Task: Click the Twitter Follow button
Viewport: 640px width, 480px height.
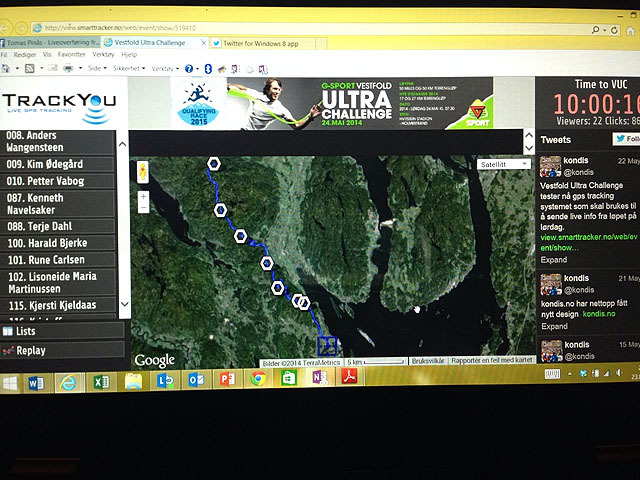Action: coord(626,139)
